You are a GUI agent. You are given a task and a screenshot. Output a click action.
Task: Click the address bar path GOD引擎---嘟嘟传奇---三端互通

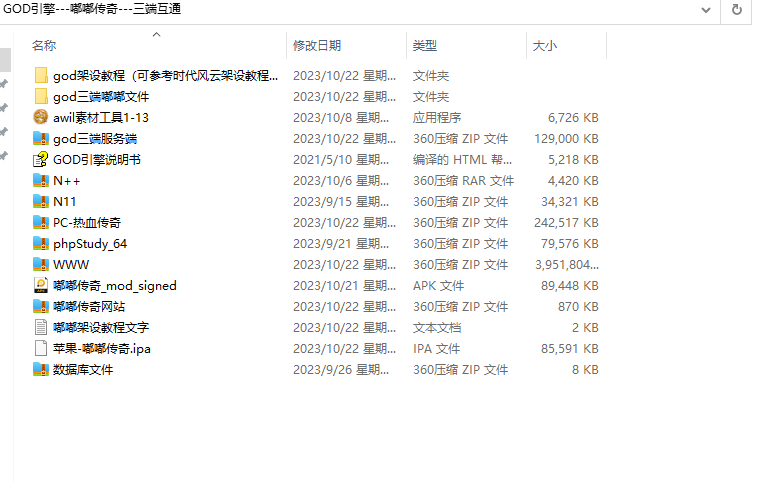tap(92, 9)
